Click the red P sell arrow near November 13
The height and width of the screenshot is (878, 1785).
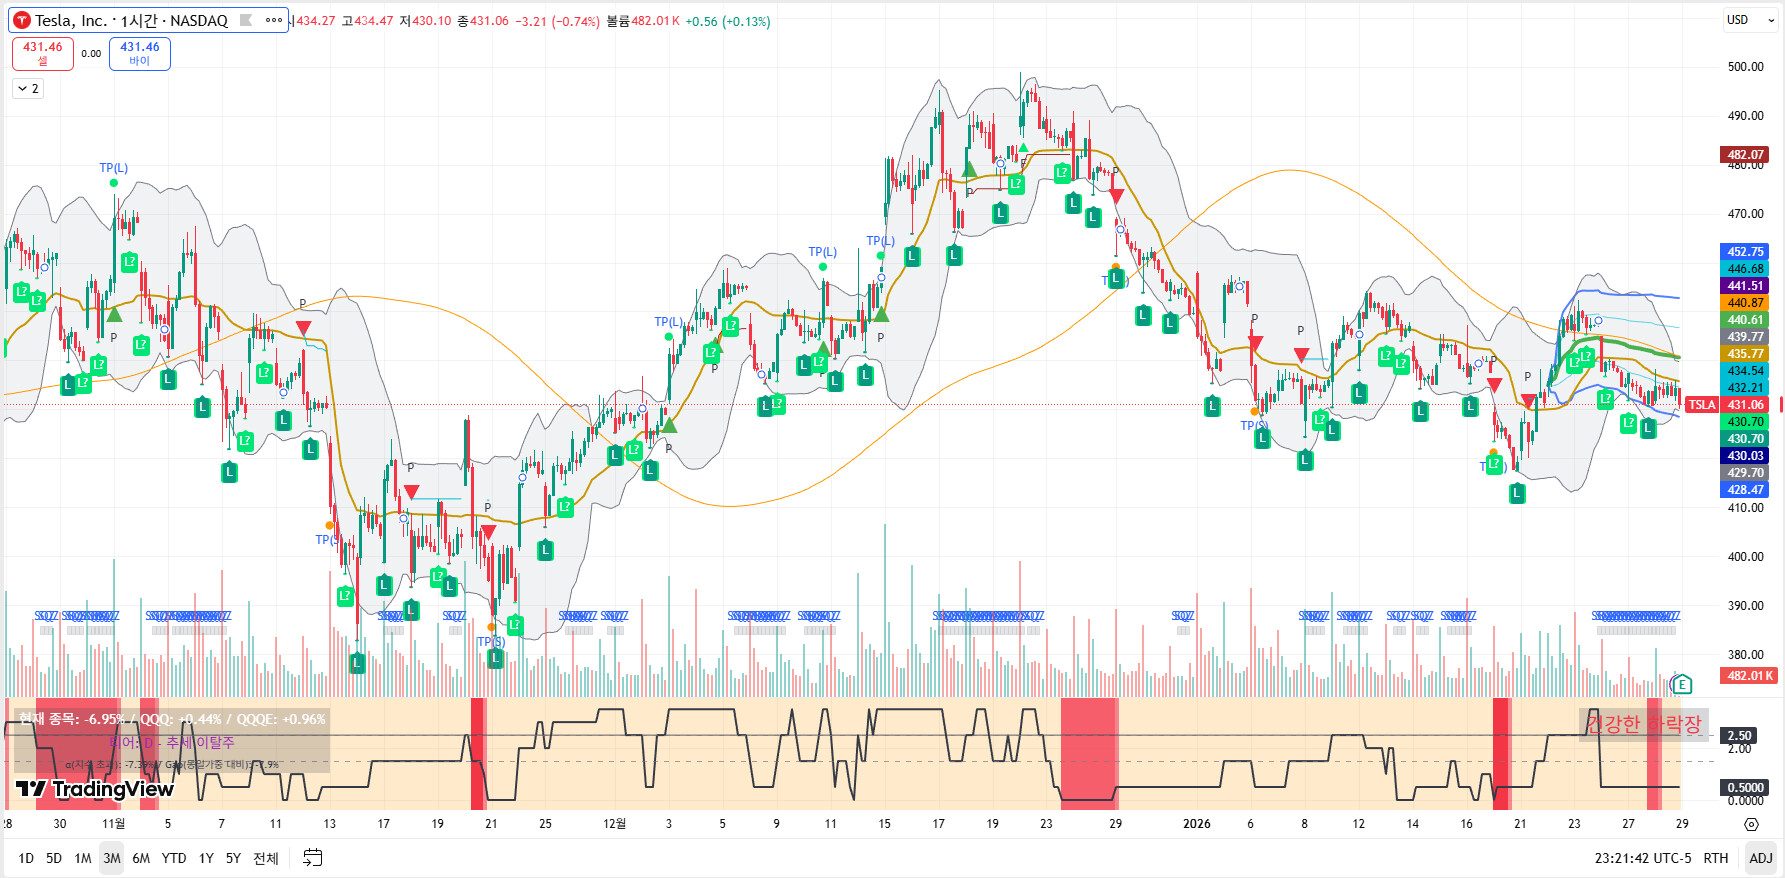303,327
